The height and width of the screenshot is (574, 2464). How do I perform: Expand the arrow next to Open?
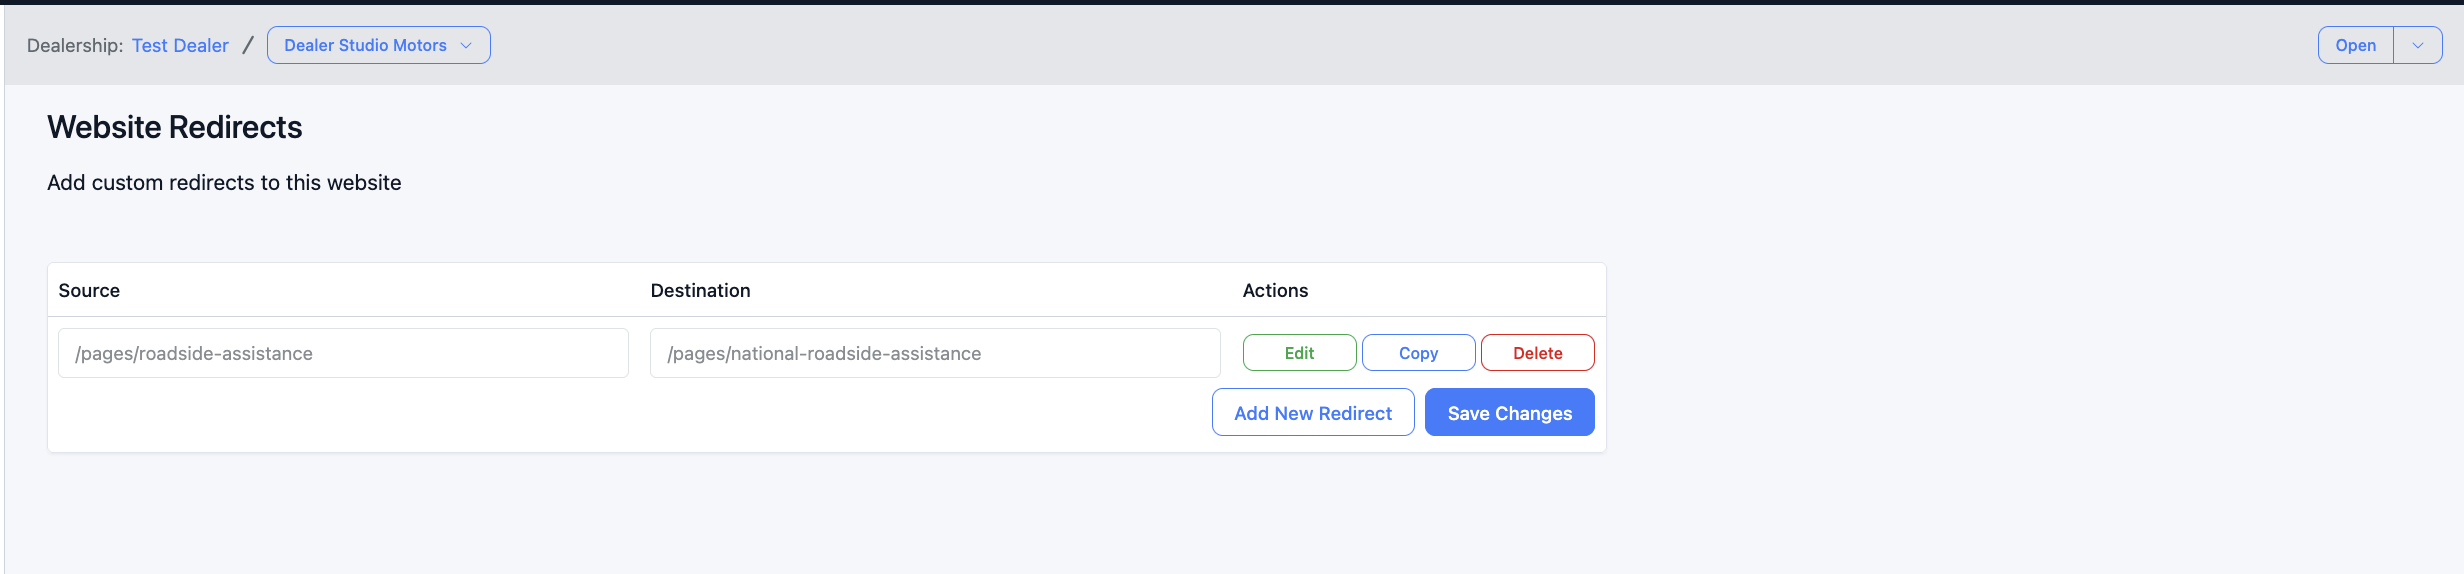[x=2417, y=45]
